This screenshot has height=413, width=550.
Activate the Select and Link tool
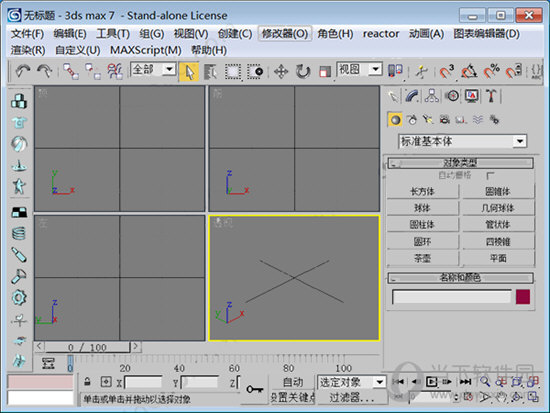click(71, 71)
